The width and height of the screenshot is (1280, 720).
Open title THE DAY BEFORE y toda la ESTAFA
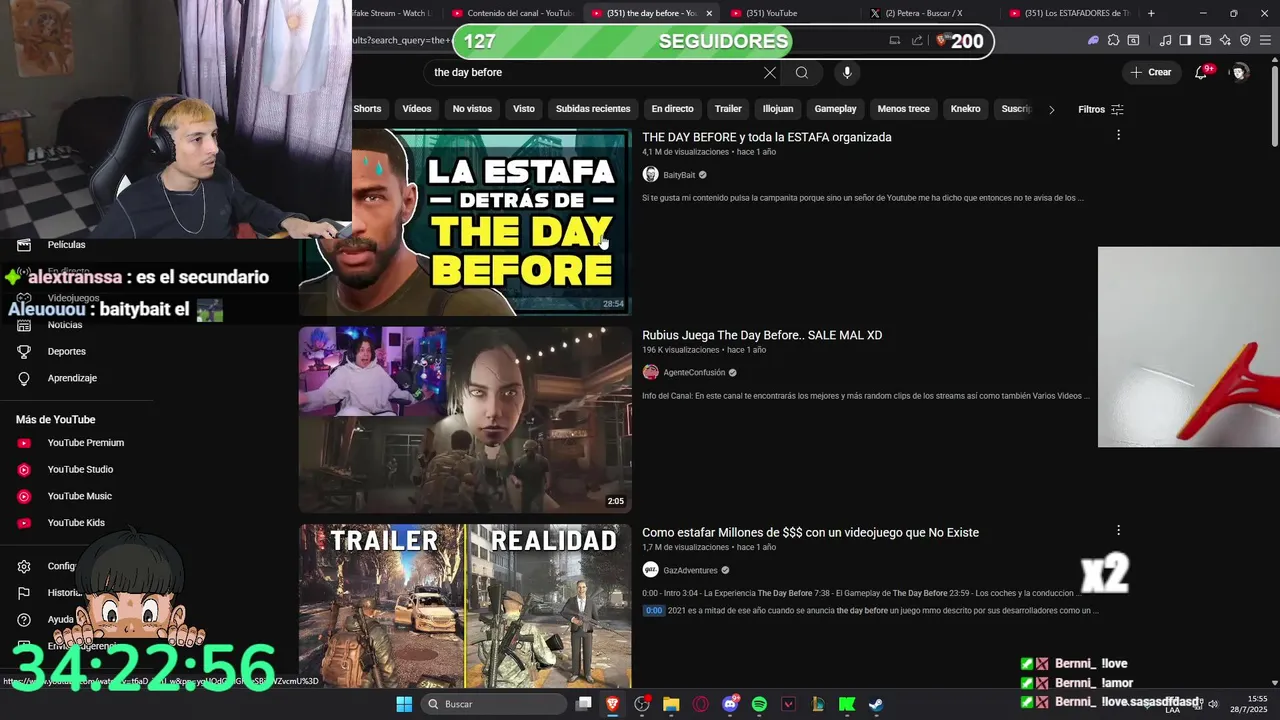pos(767,137)
